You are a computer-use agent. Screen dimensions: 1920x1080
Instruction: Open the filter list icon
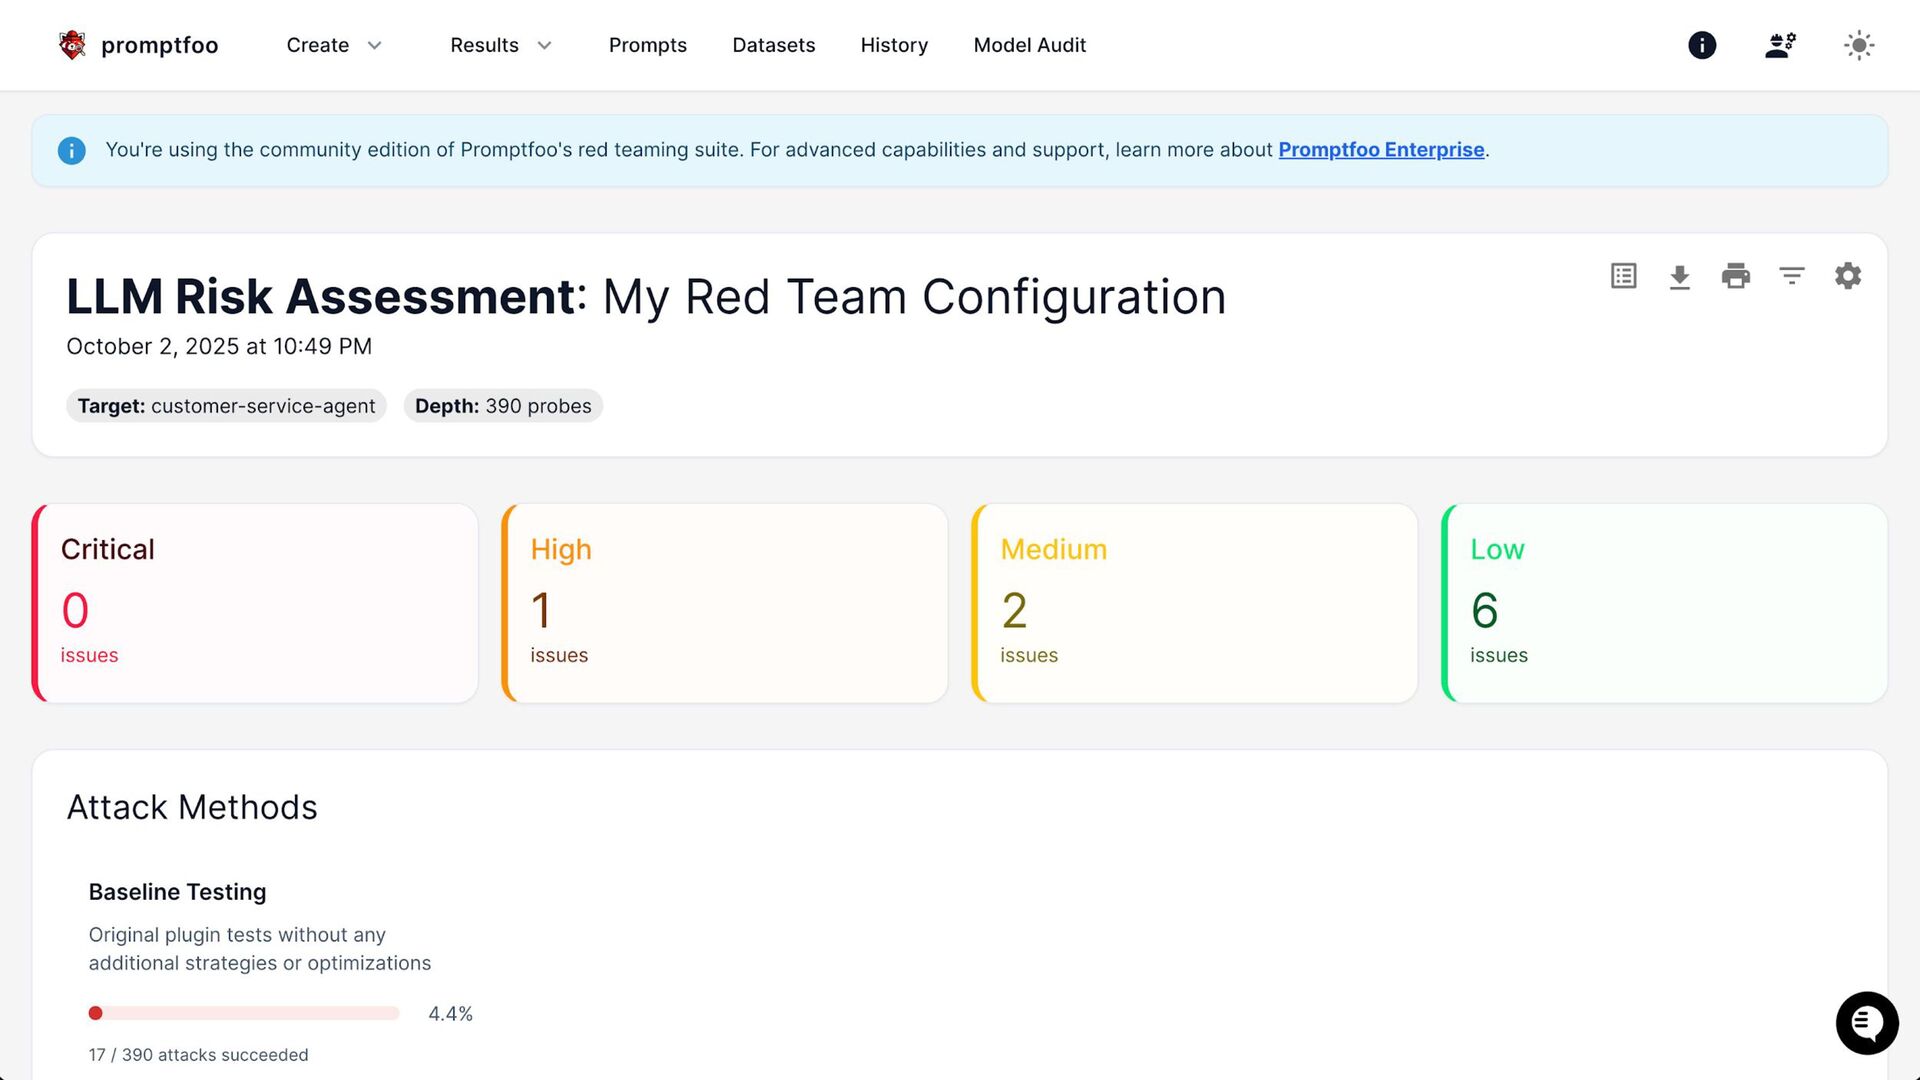pos(1791,276)
